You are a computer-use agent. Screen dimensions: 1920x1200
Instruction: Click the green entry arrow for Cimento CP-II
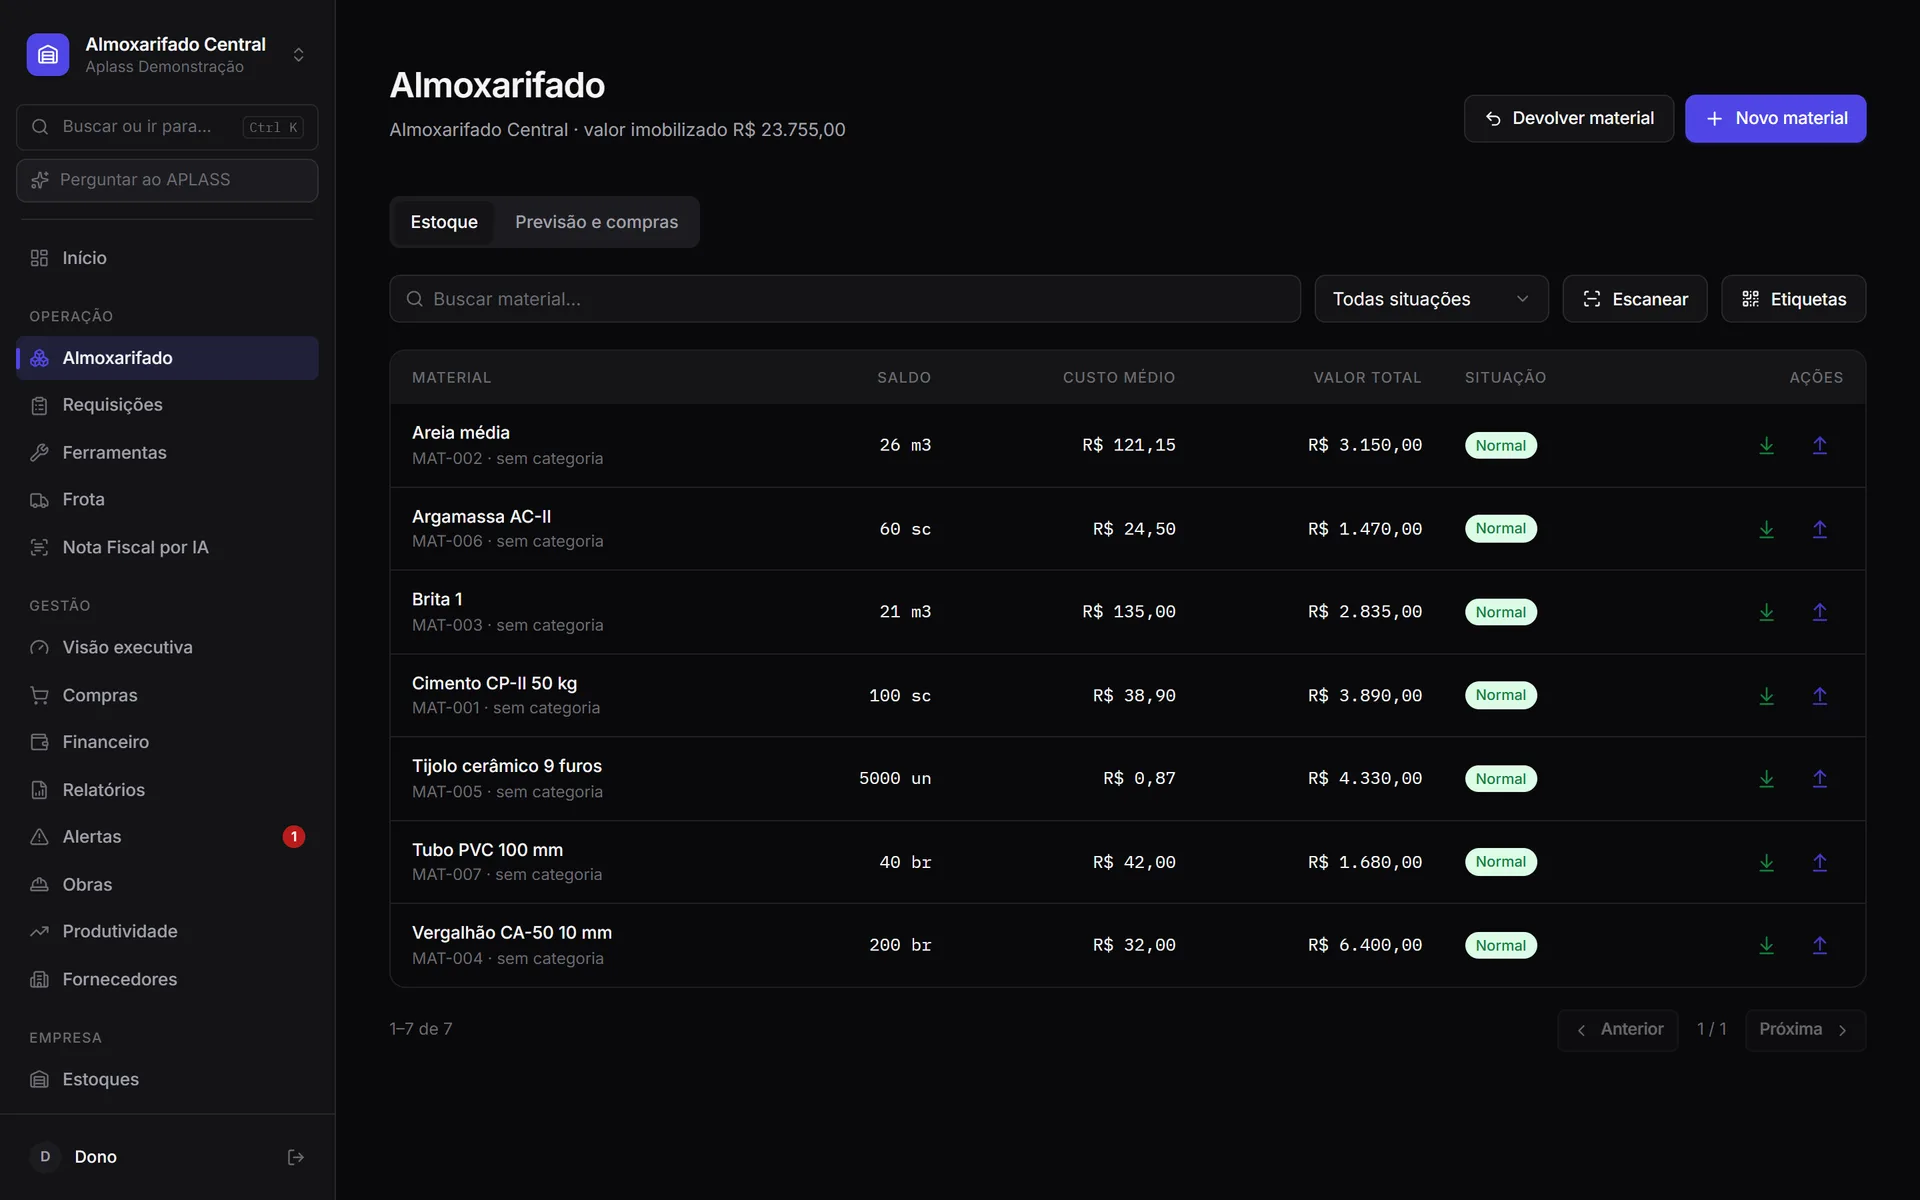click(1766, 695)
